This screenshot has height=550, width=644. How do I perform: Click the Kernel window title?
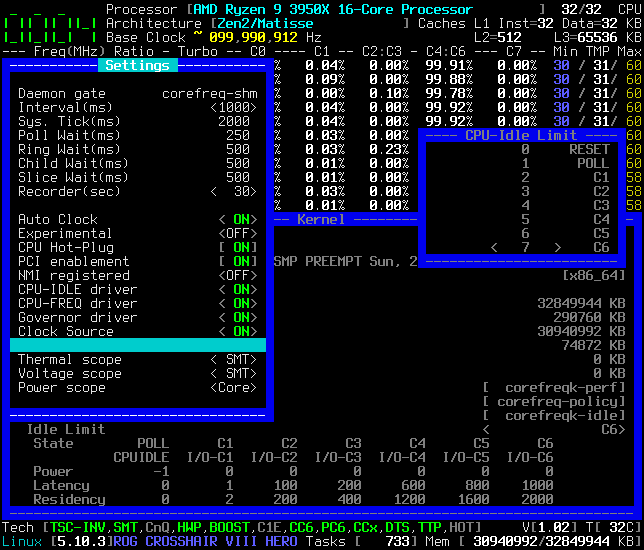click(x=321, y=219)
